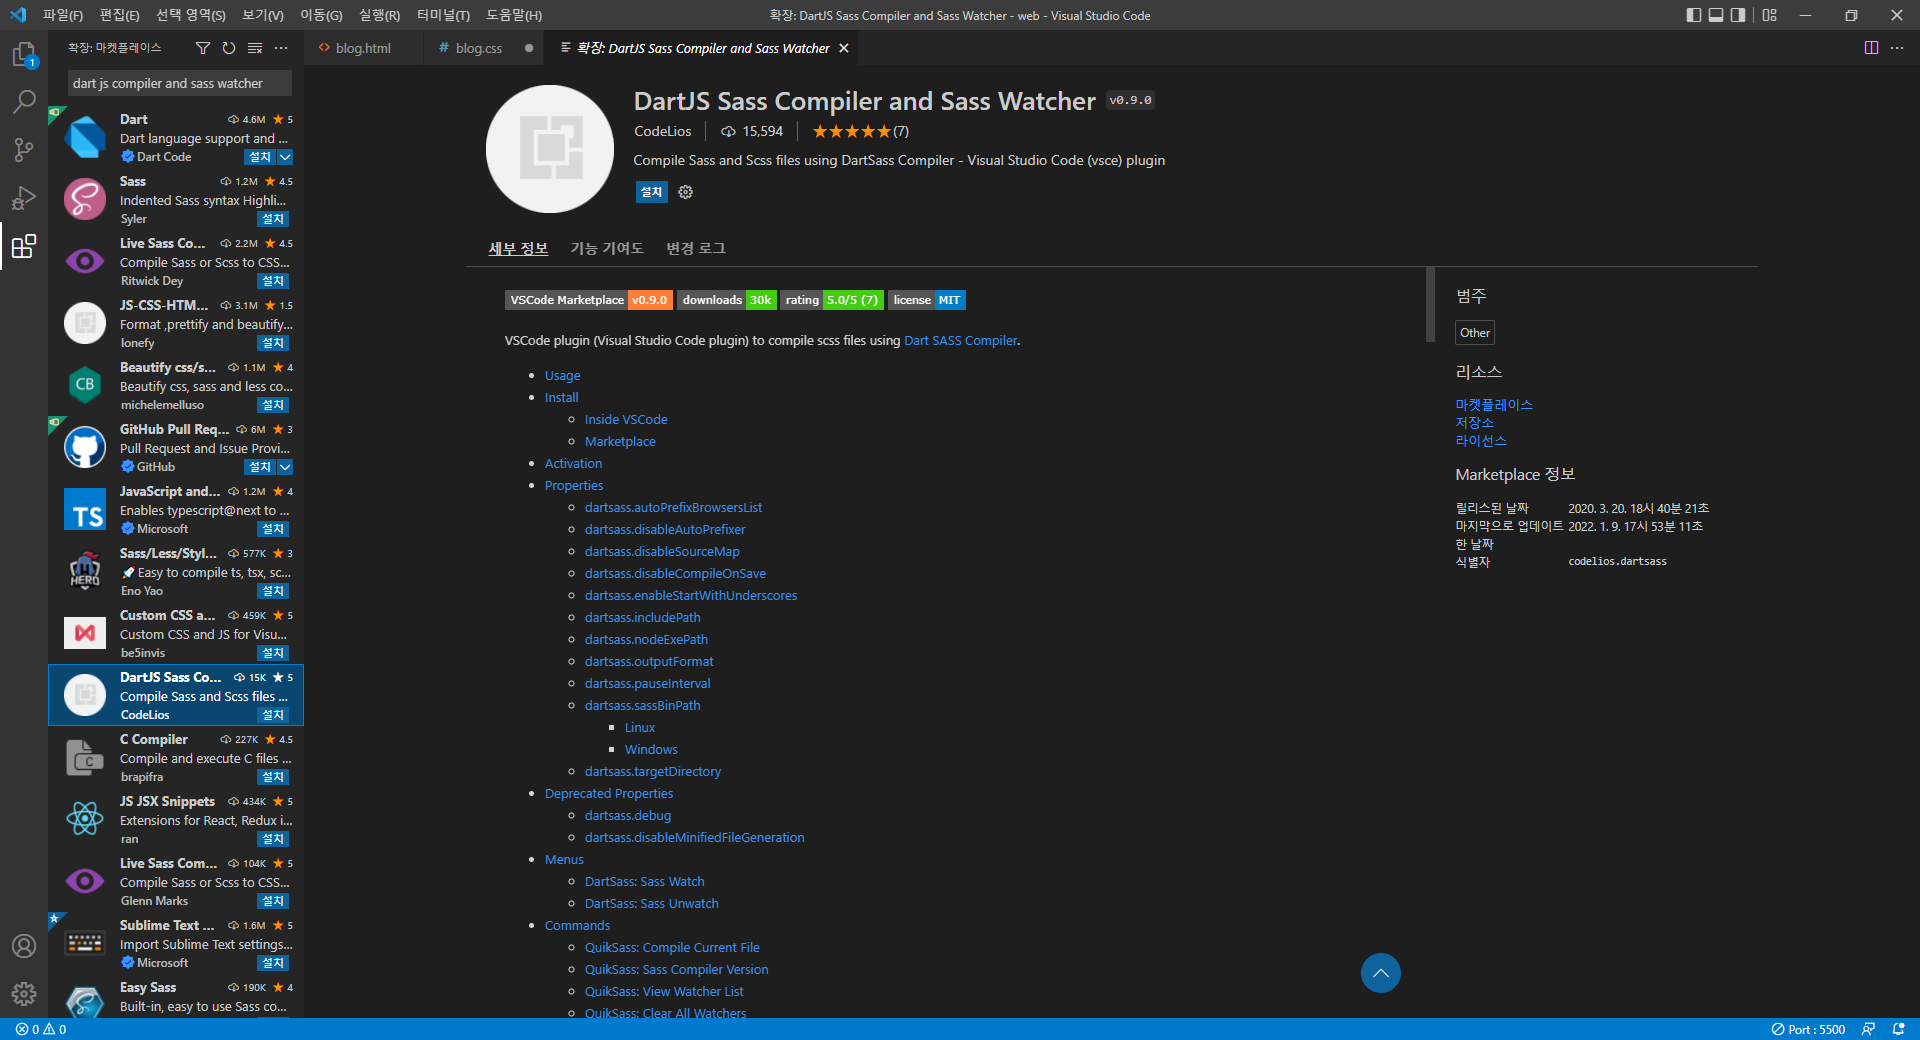1920x1040 pixels.
Task: Open the Source Control view
Action: pyautogui.click(x=24, y=150)
